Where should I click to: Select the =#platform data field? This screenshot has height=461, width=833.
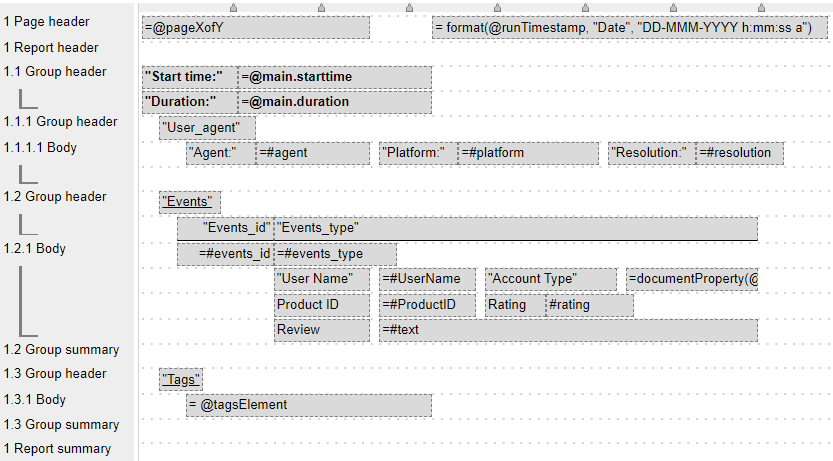coord(529,153)
